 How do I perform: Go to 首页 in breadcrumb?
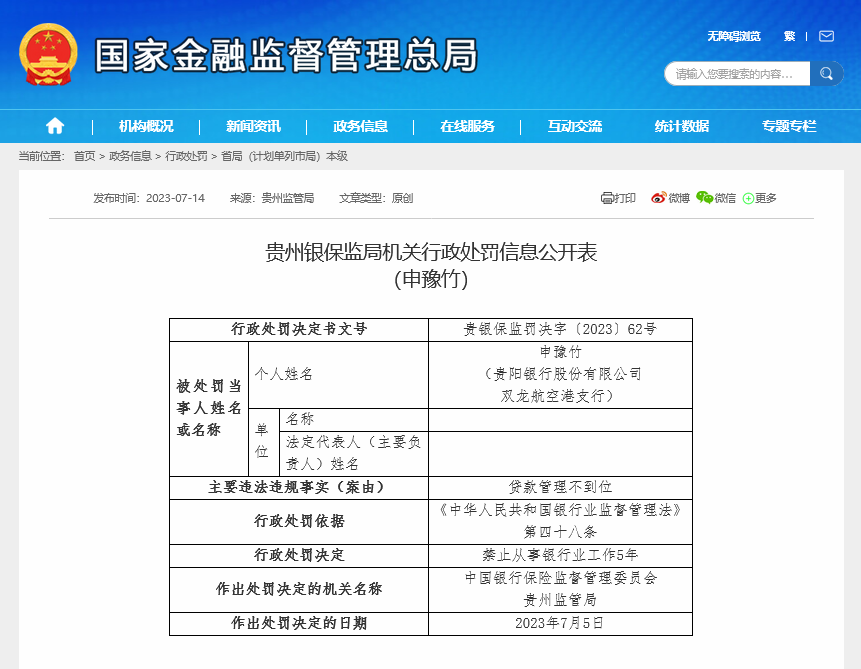tap(85, 156)
